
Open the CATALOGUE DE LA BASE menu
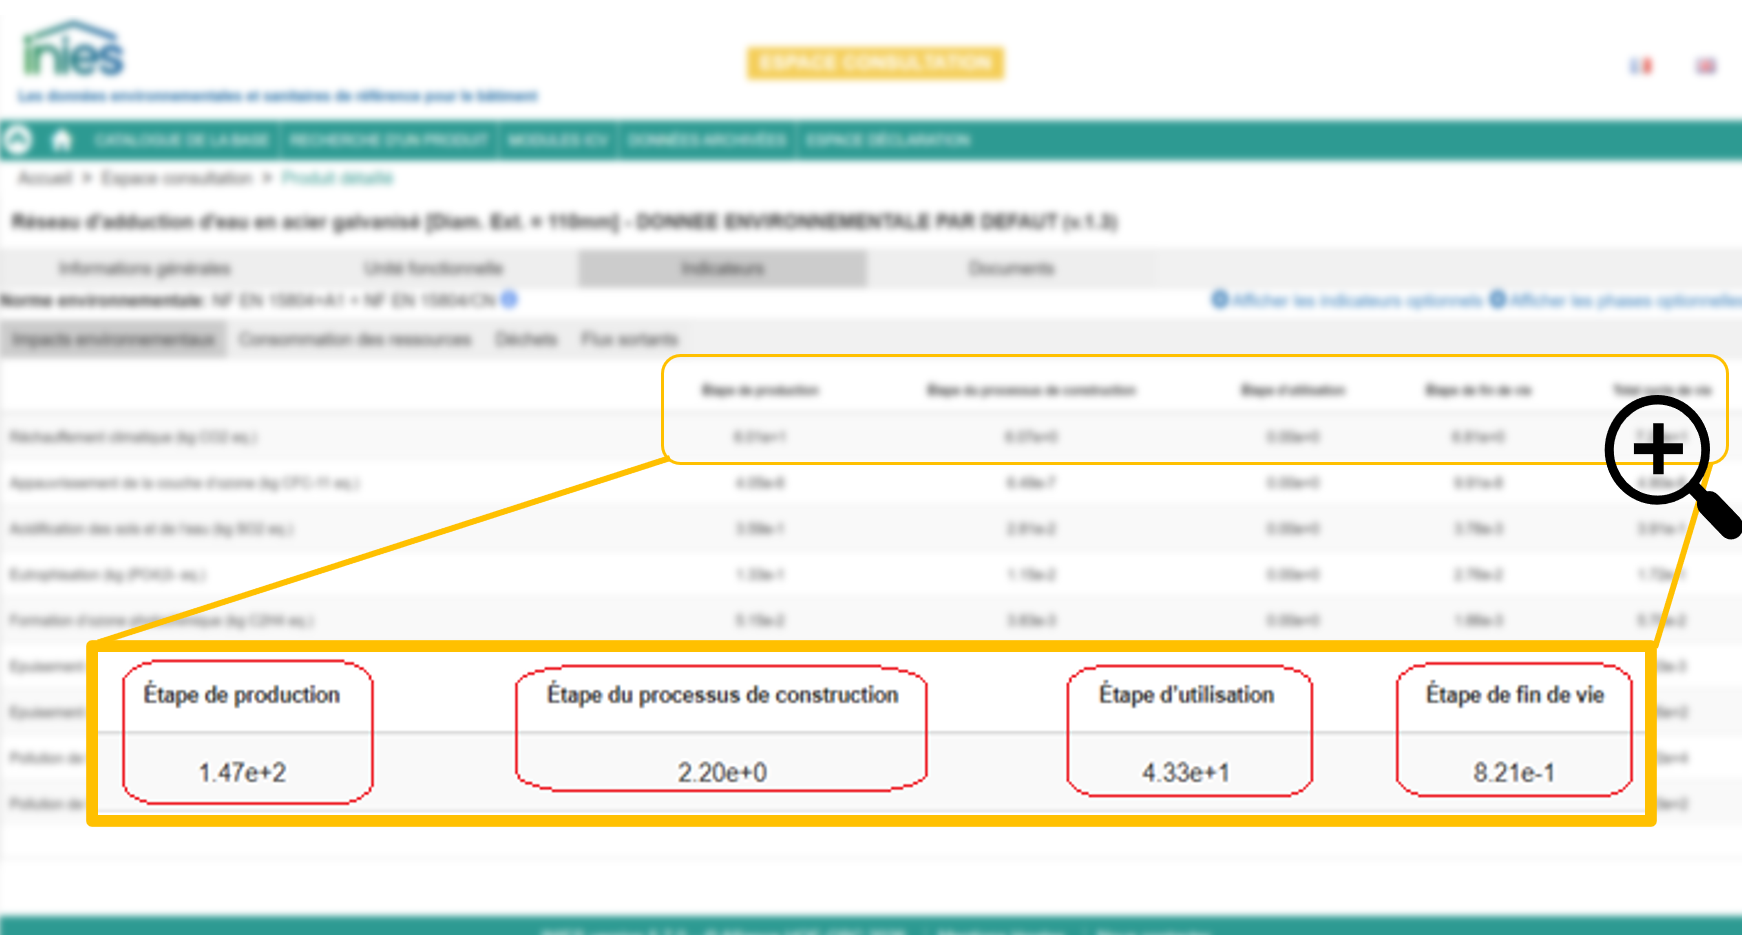pyautogui.click(x=181, y=140)
